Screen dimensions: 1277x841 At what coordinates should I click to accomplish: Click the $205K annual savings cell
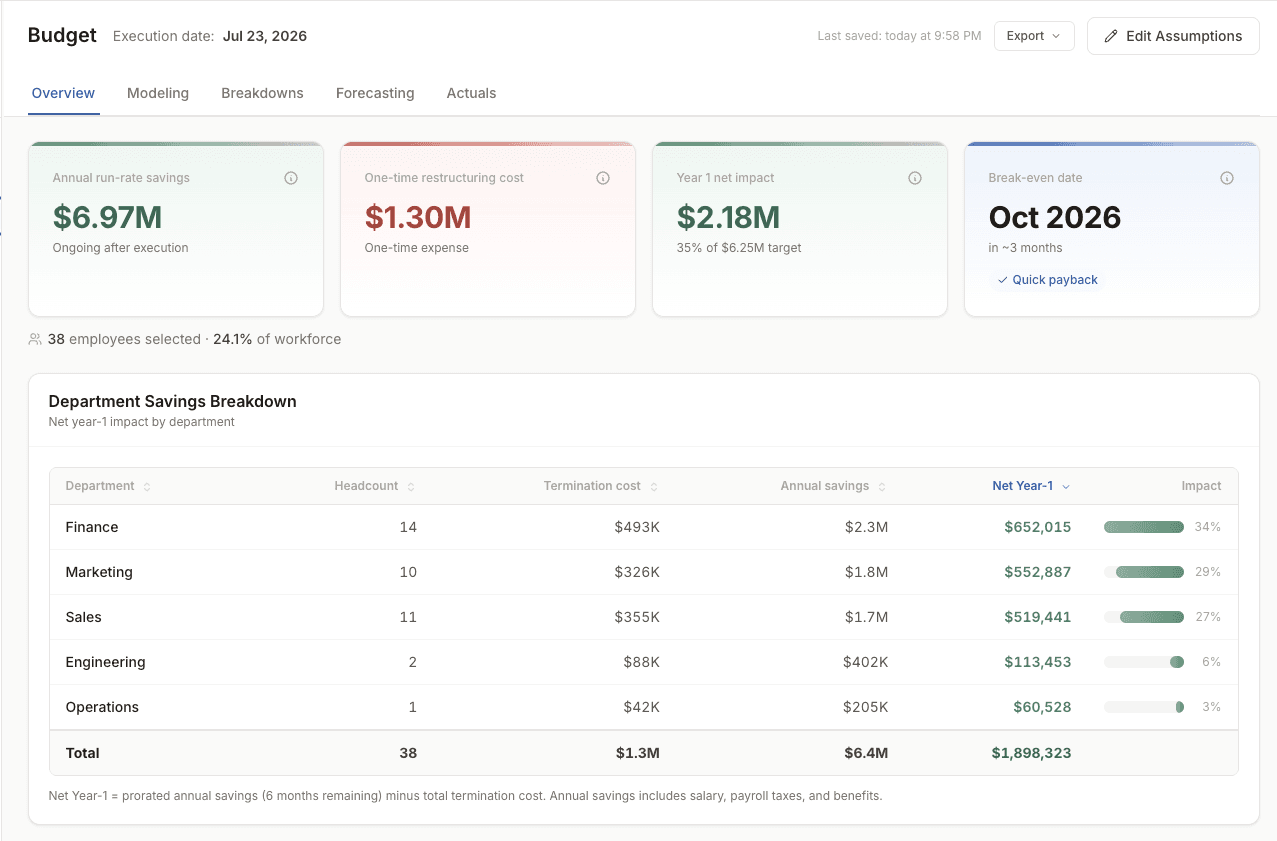click(865, 707)
